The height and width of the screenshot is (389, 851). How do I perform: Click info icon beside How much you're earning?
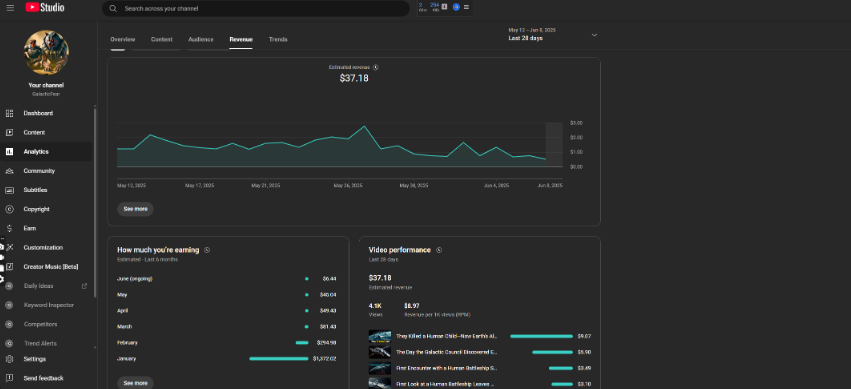(x=207, y=250)
